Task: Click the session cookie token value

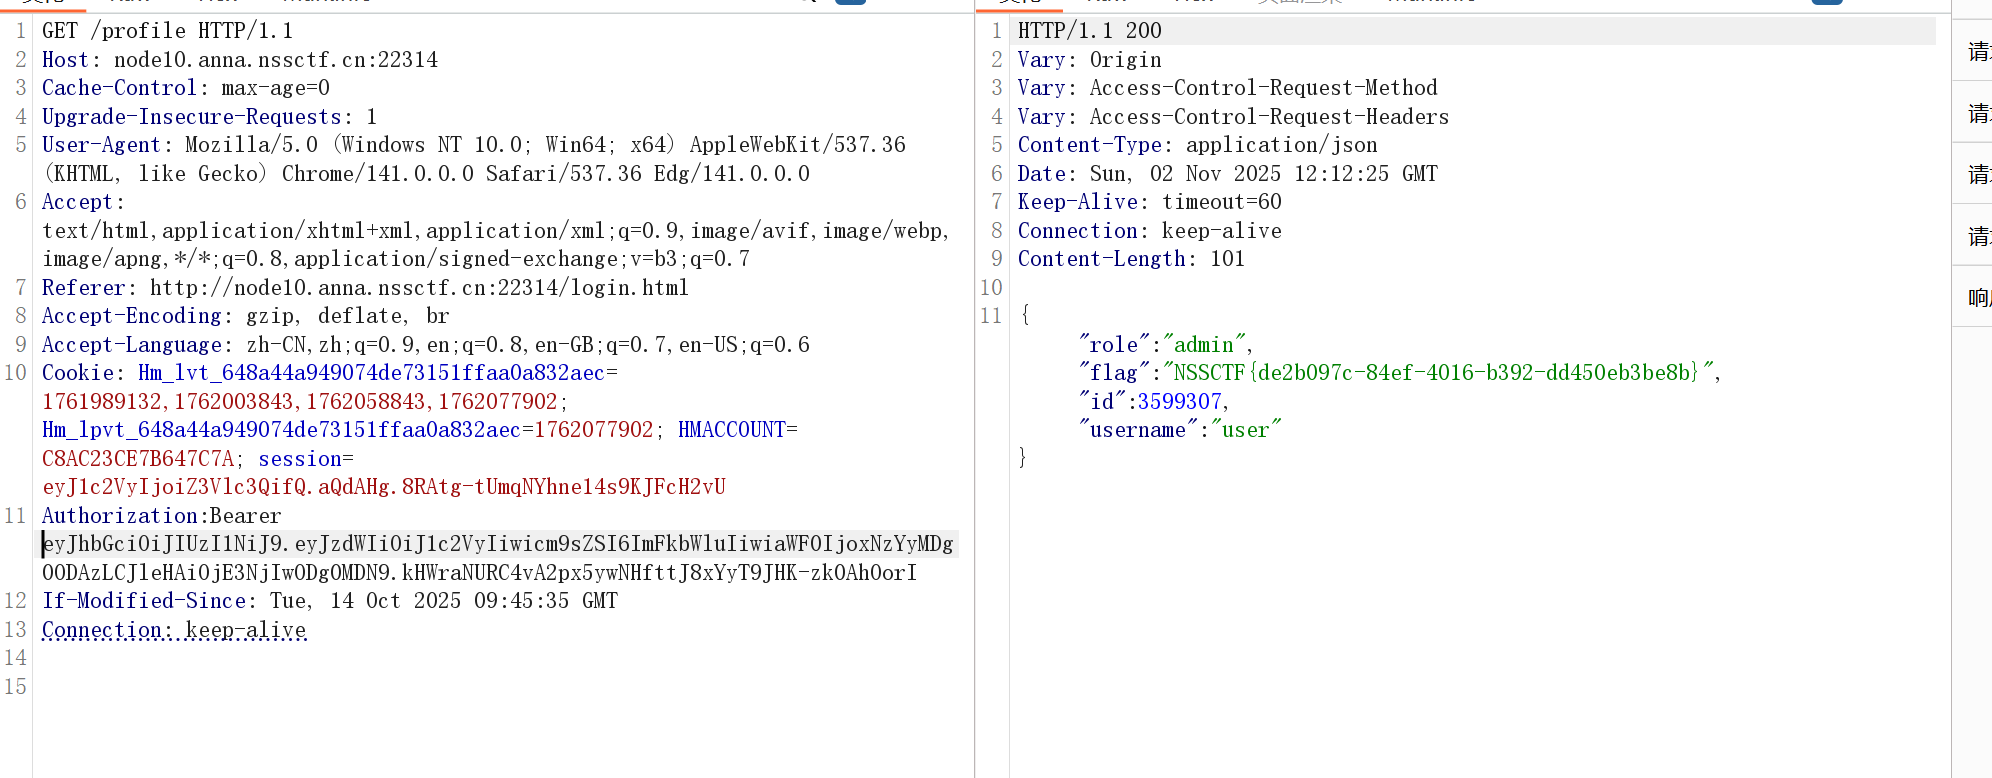Action: 383,487
